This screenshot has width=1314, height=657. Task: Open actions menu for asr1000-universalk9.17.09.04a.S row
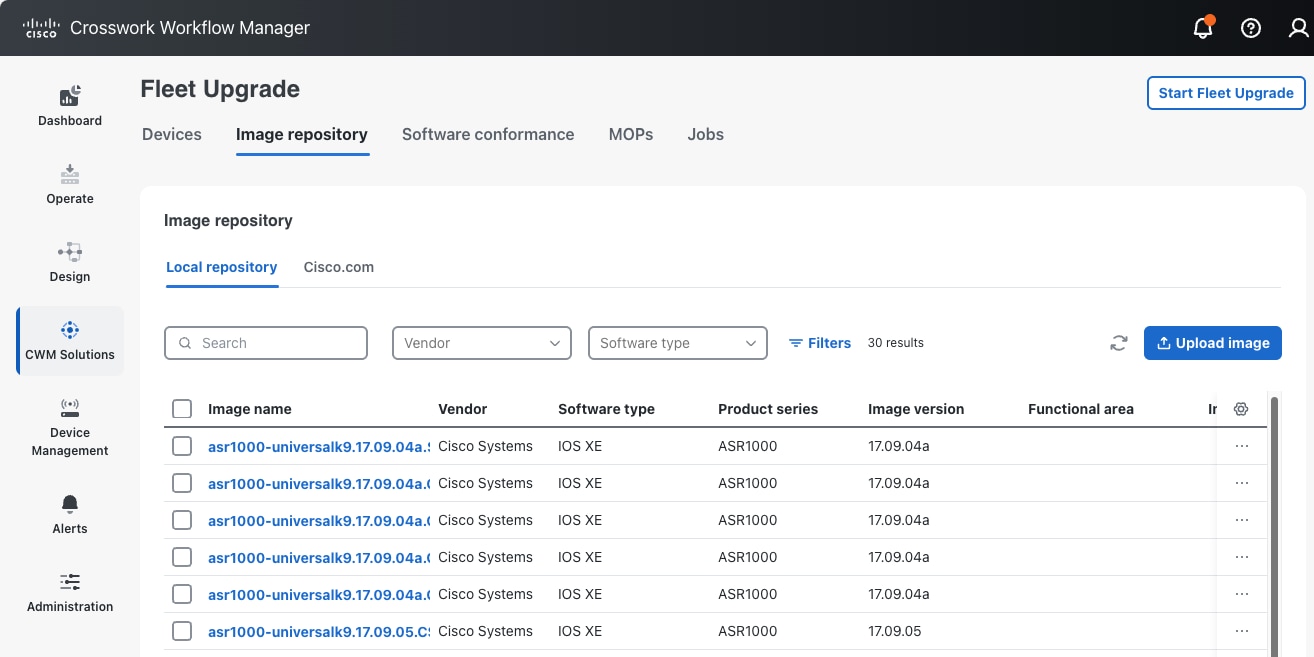(x=1242, y=446)
